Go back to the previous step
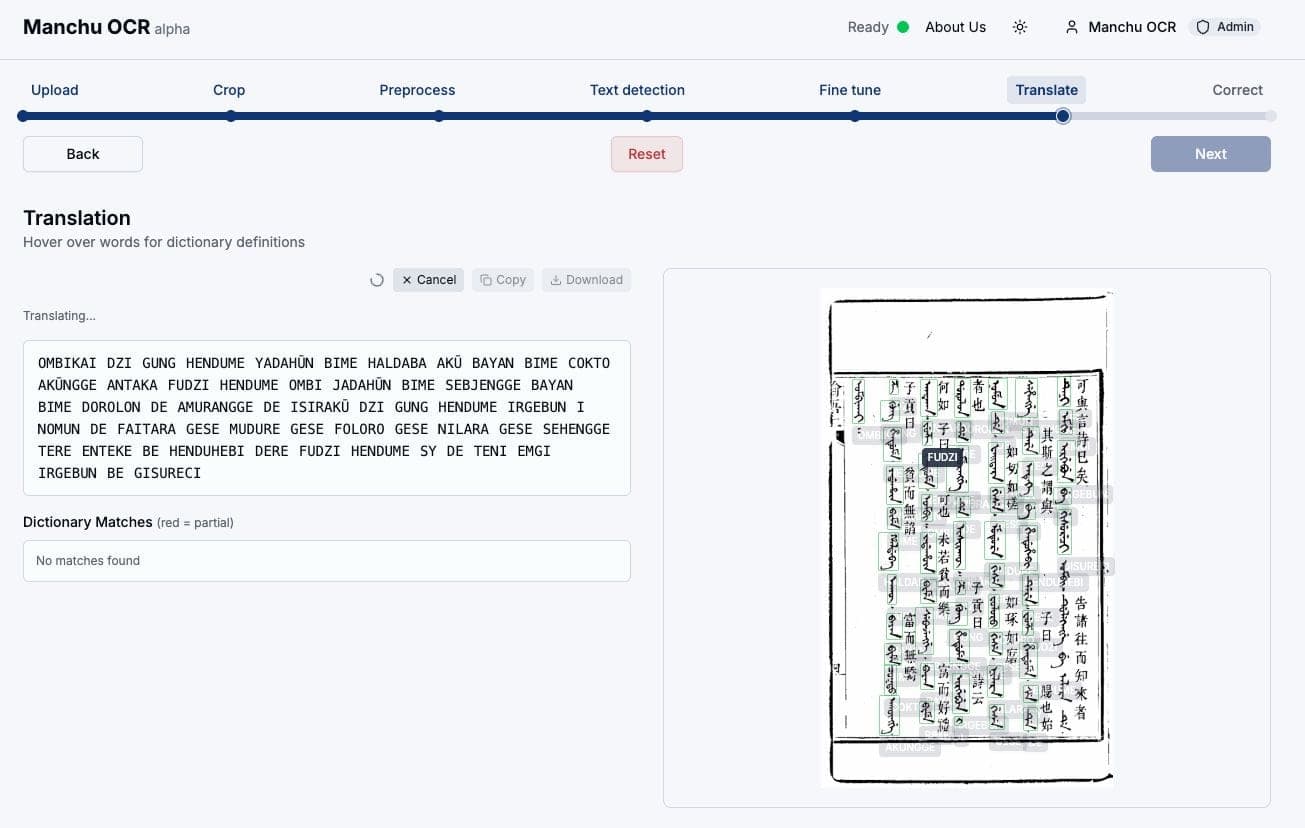The width and height of the screenshot is (1305, 828). coord(83,154)
